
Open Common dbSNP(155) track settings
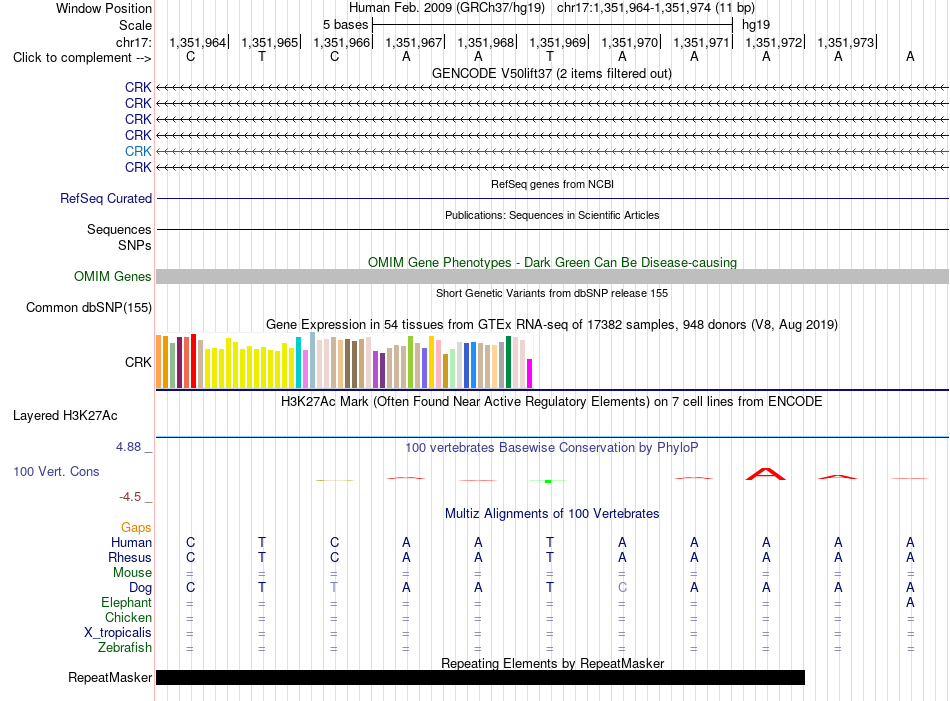click(x=89, y=307)
